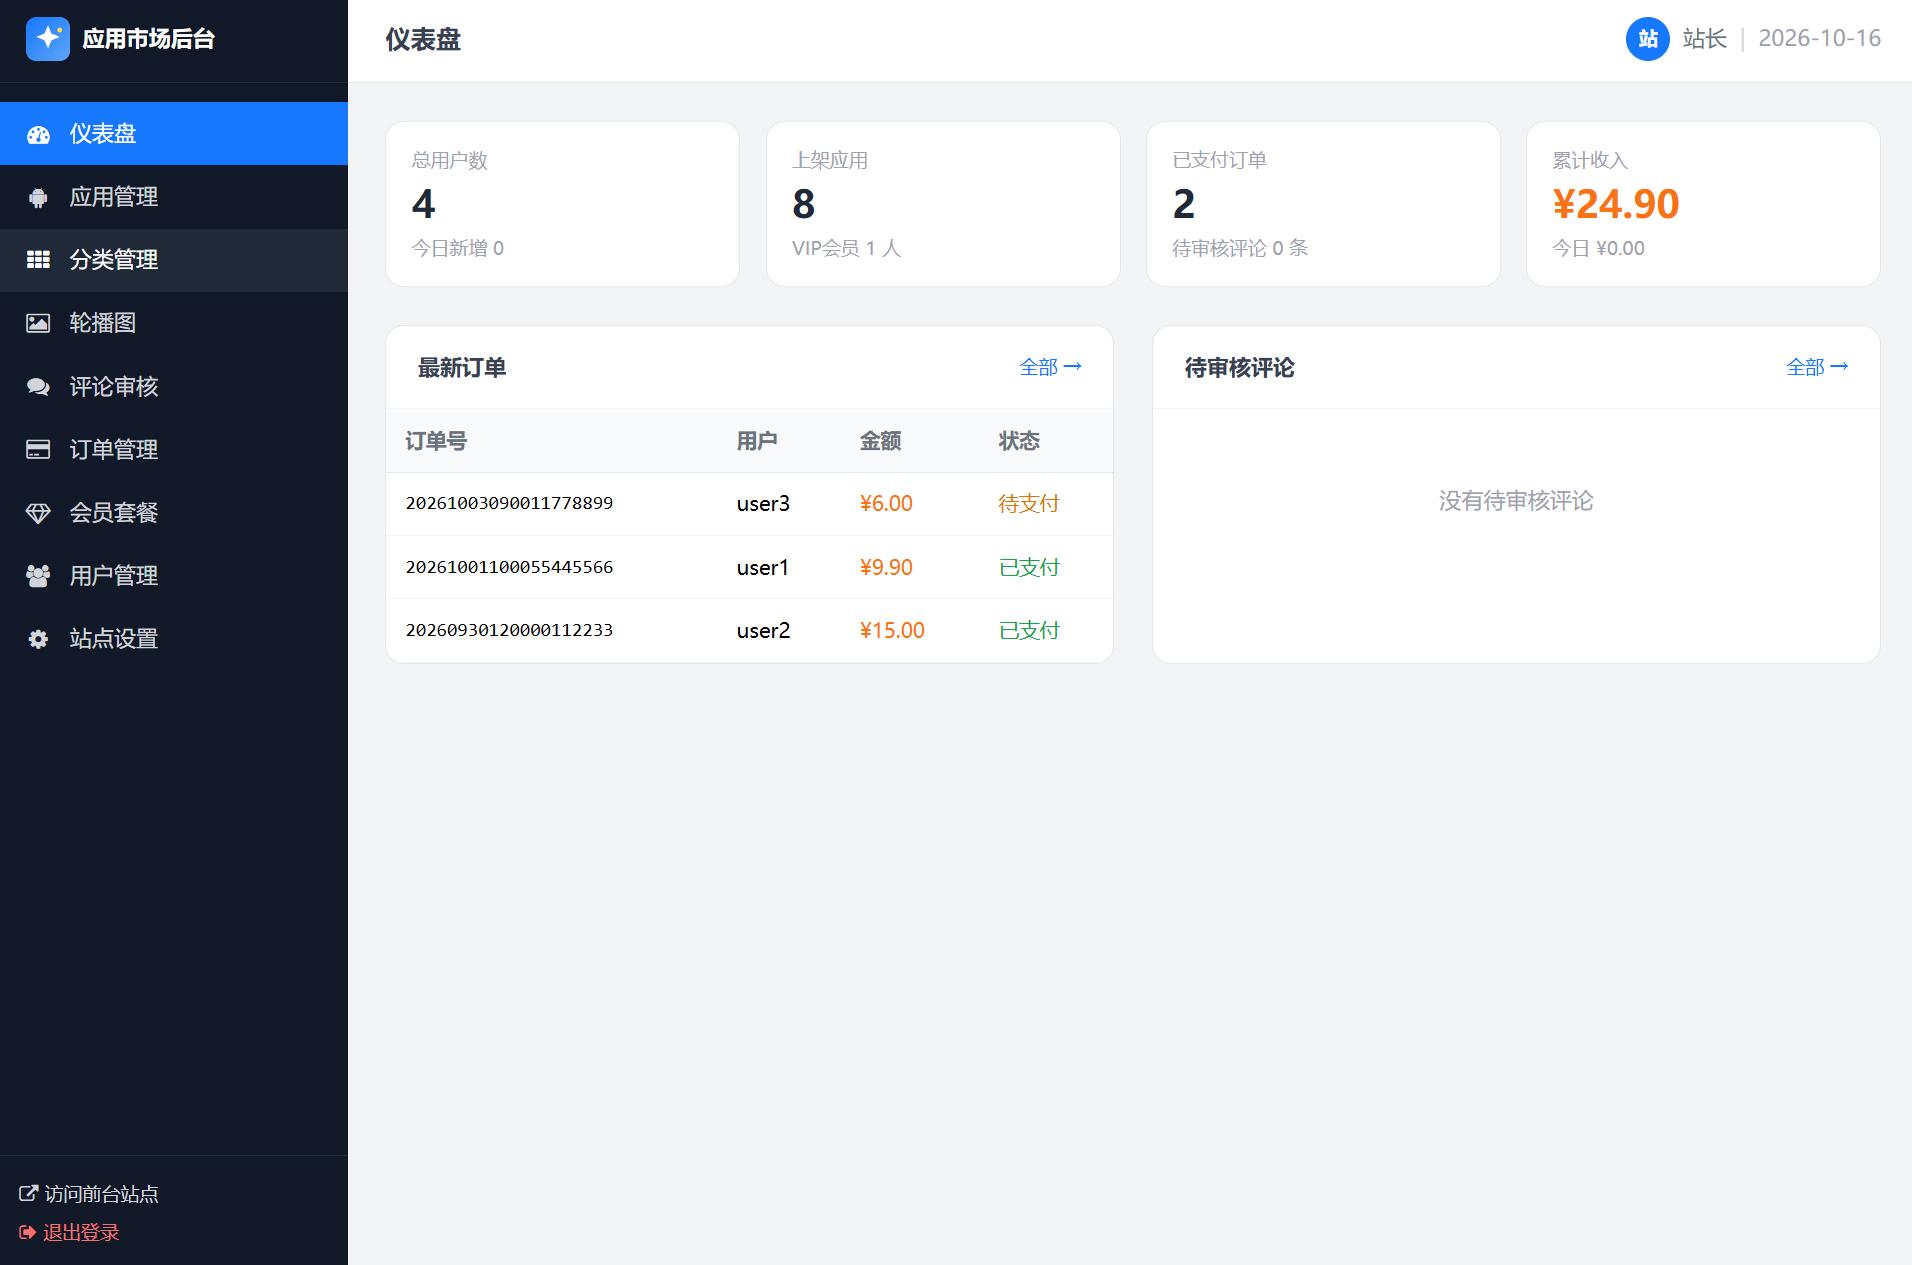Image resolution: width=1912 pixels, height=1265 pixels.
Task: Open 评论审核 in the sidebar
Action: pos(174,387)
